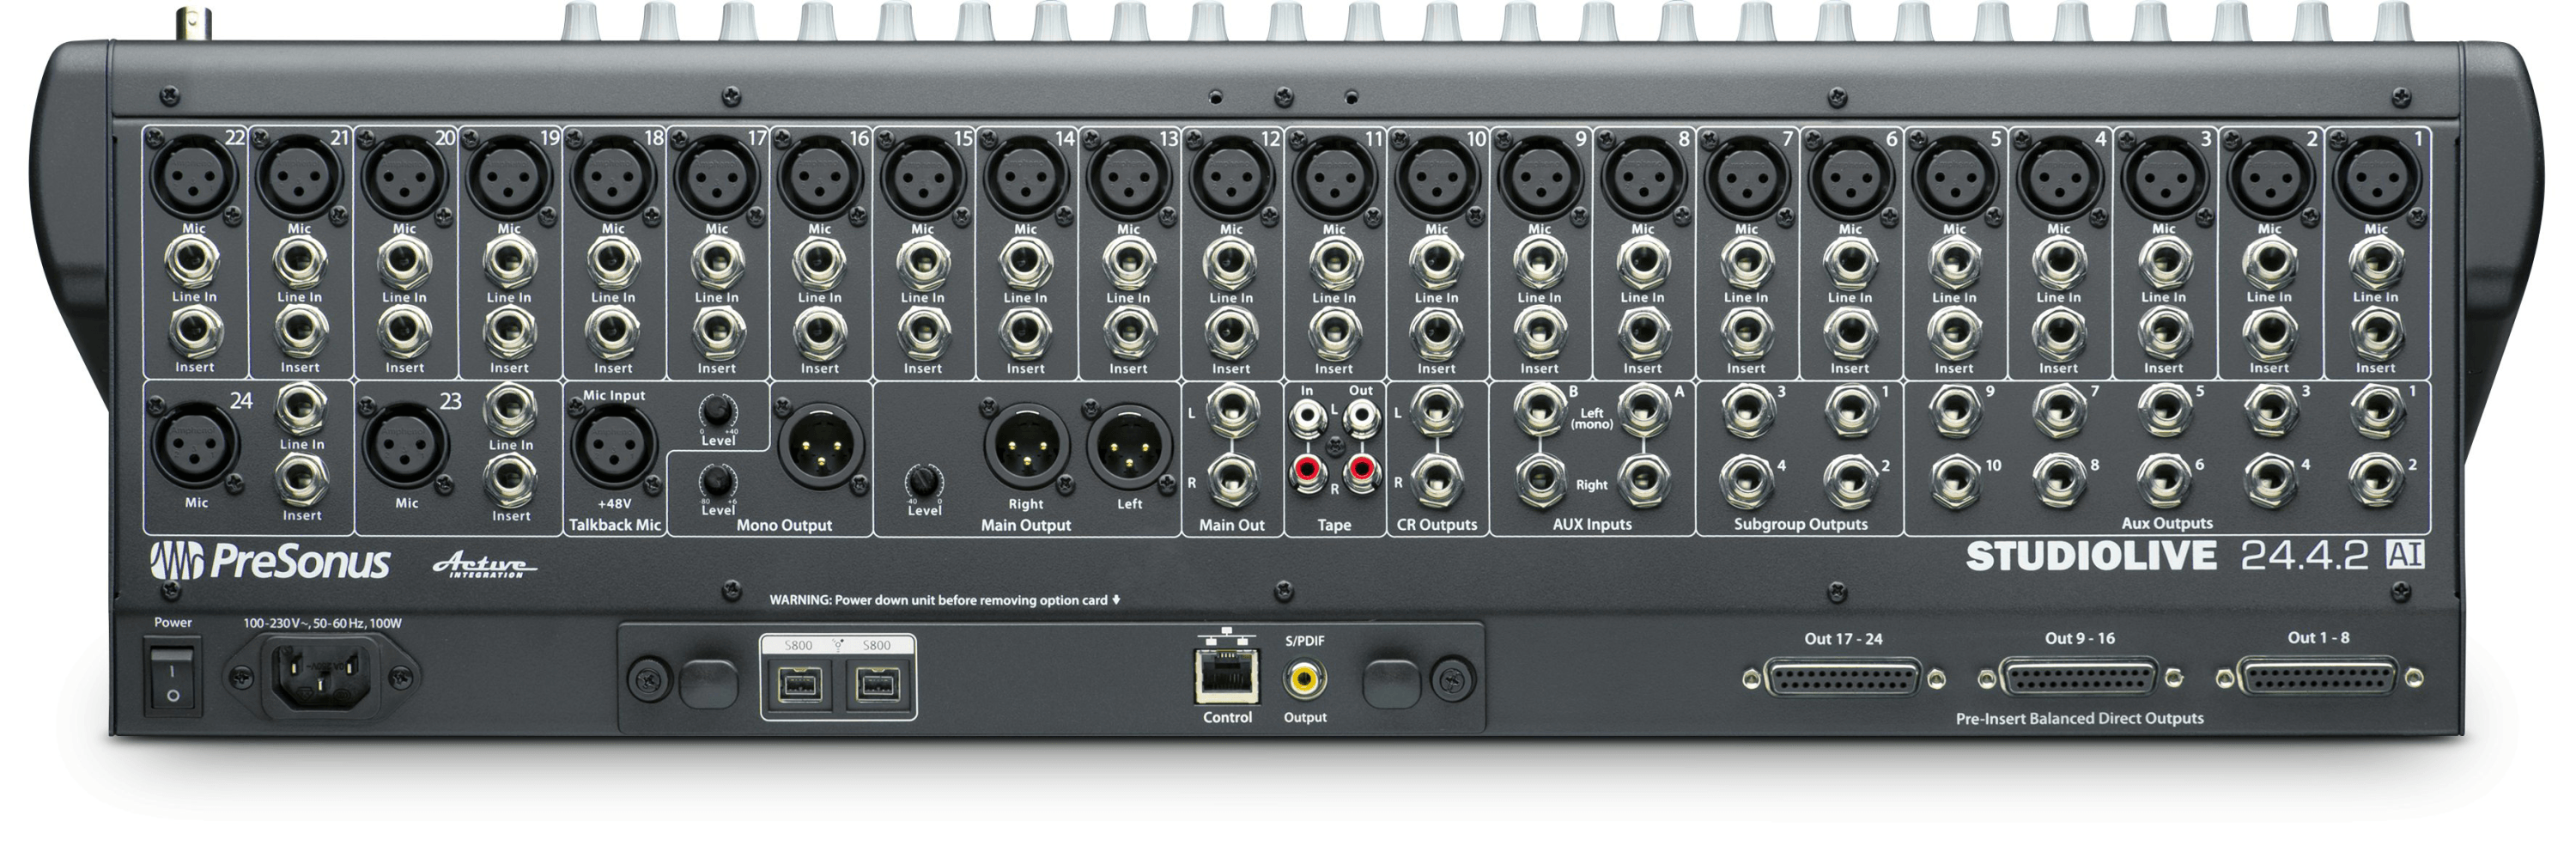Viewport: 2576px width, 858px height.
Task: Click the Mono Output XLR connector
Action: click(820, 446)
